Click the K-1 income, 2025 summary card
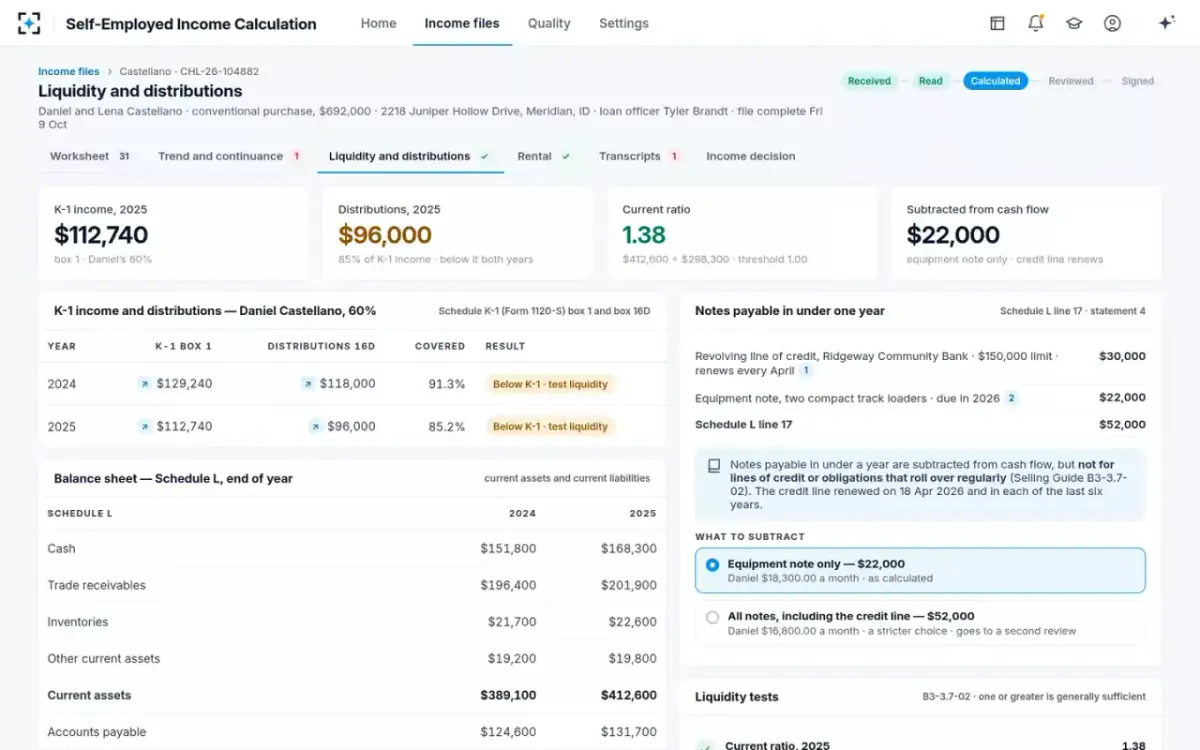Viewport: 1200px width, 750px height. pos(174,234)
